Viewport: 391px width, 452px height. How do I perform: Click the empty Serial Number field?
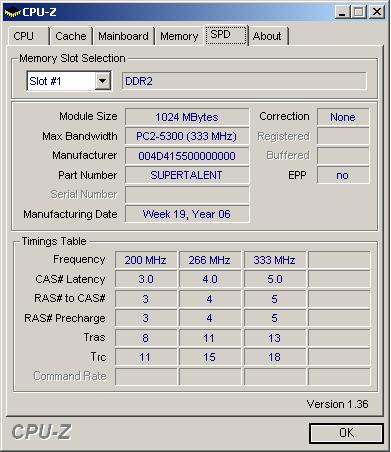tap(187, 194)
